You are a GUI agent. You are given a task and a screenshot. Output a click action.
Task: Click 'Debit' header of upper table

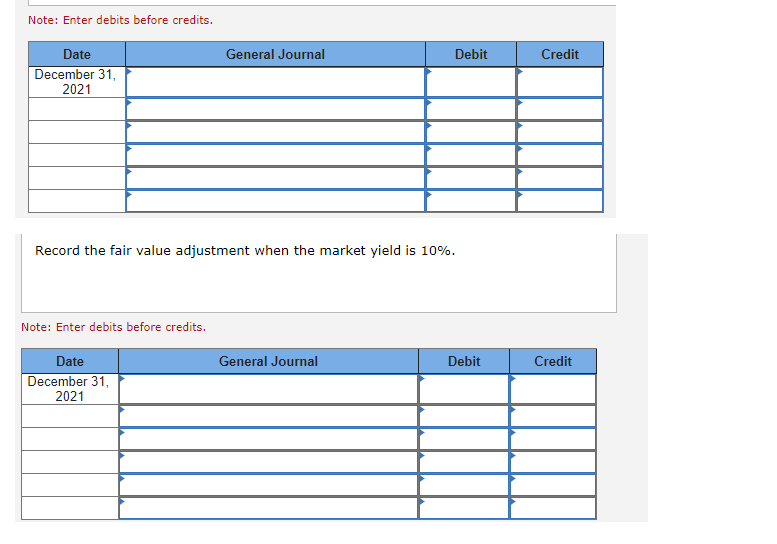tap(471, 54)
